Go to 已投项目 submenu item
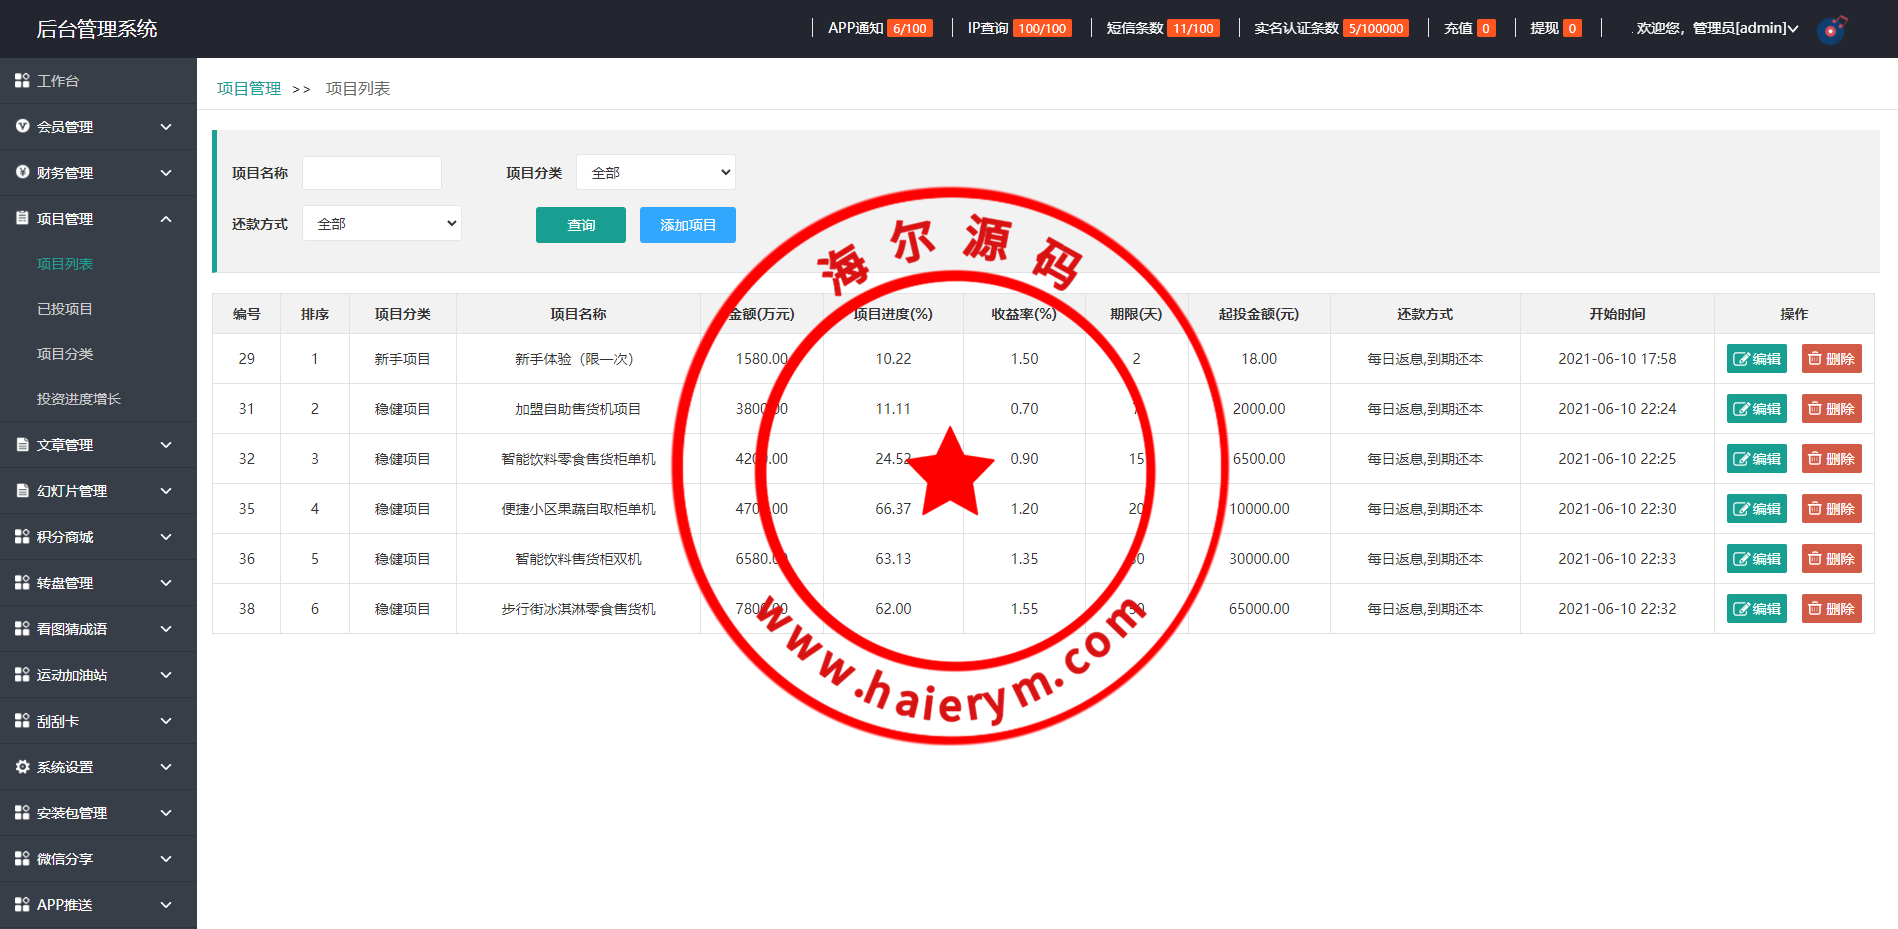Screen dimensions: 1898x929 pyautogui.click(x=65, y=309)
